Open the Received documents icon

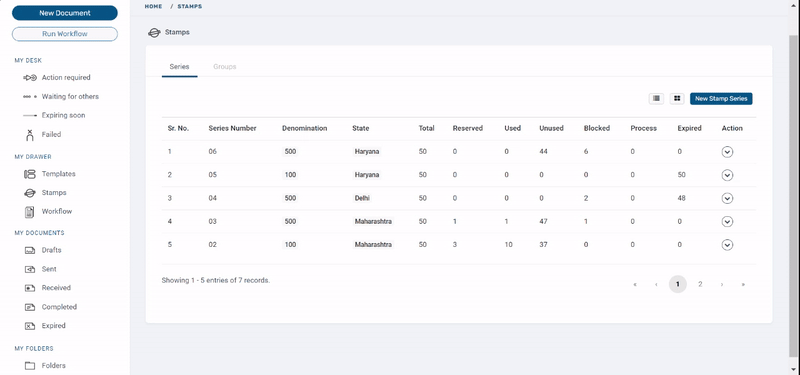coord(30,288)
